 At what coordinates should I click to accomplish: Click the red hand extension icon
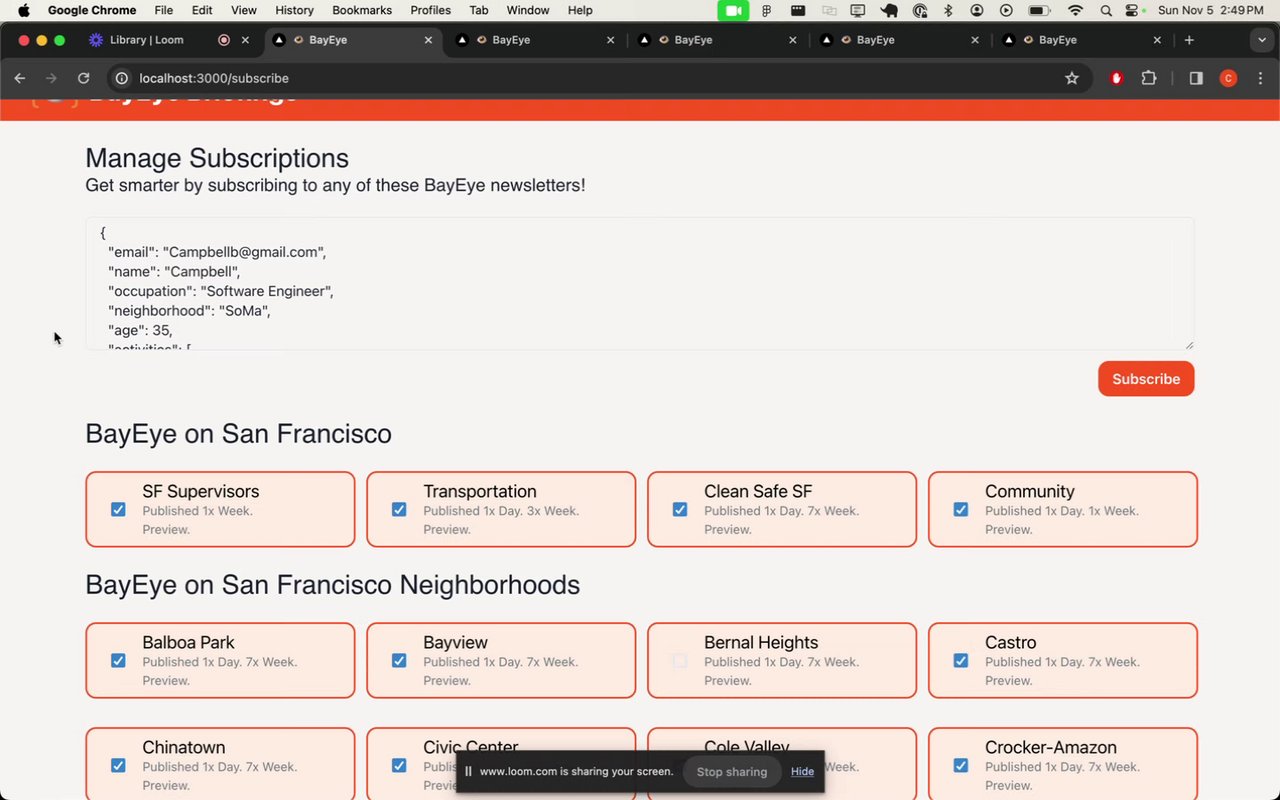[x=1117, y=78]
